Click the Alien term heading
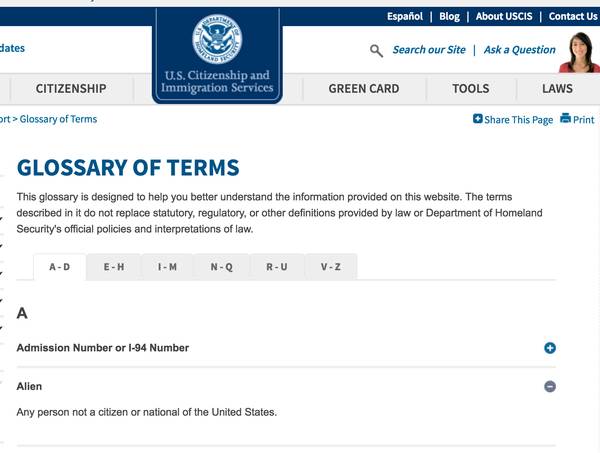This screenshot has height=453, width=600. pyautogui.click(x=29, y=386)
